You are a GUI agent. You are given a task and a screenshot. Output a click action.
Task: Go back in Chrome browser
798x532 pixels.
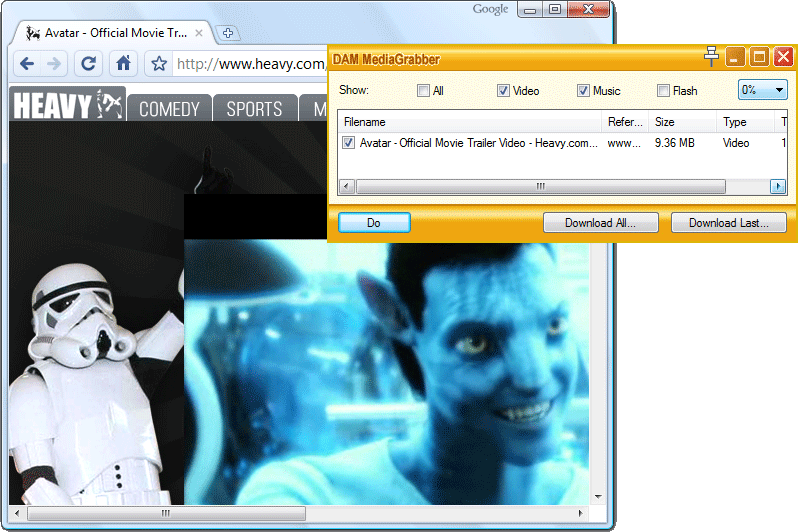(x=27, y=64)
